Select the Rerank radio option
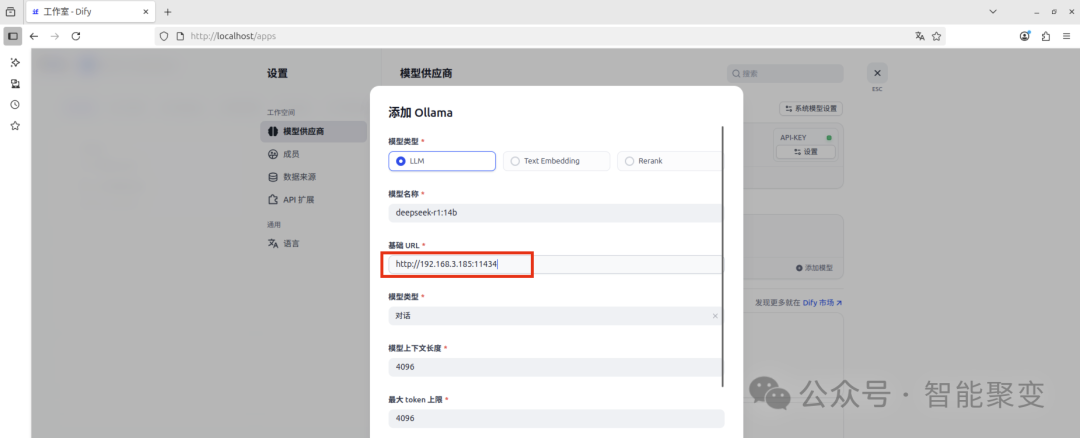1080x438 pixels. pyautogui.click(x=669, y=161)
